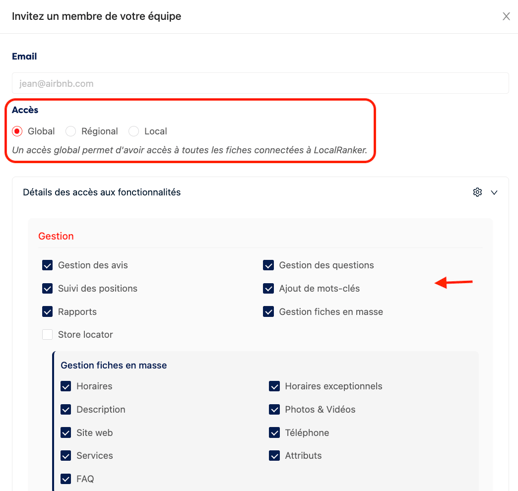This screenshot has width=518, height=491.
Task: Open settings gear for feature access details
Action: coord(477,192)
